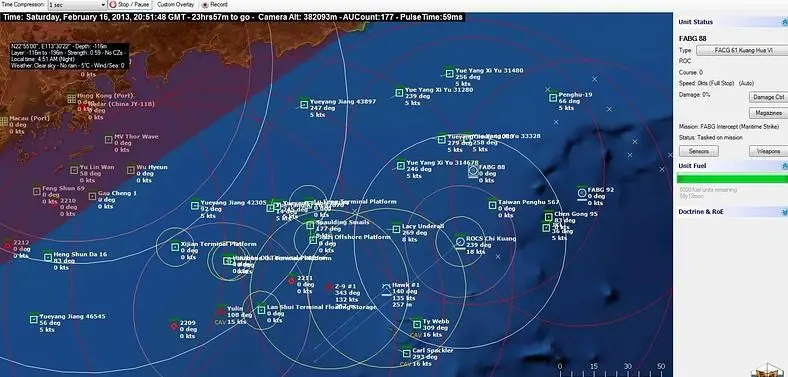Viewport: 788px width, 377px height.
Task: Select the Gao Cheng 1 vessel icon
Action: (92, 196)
